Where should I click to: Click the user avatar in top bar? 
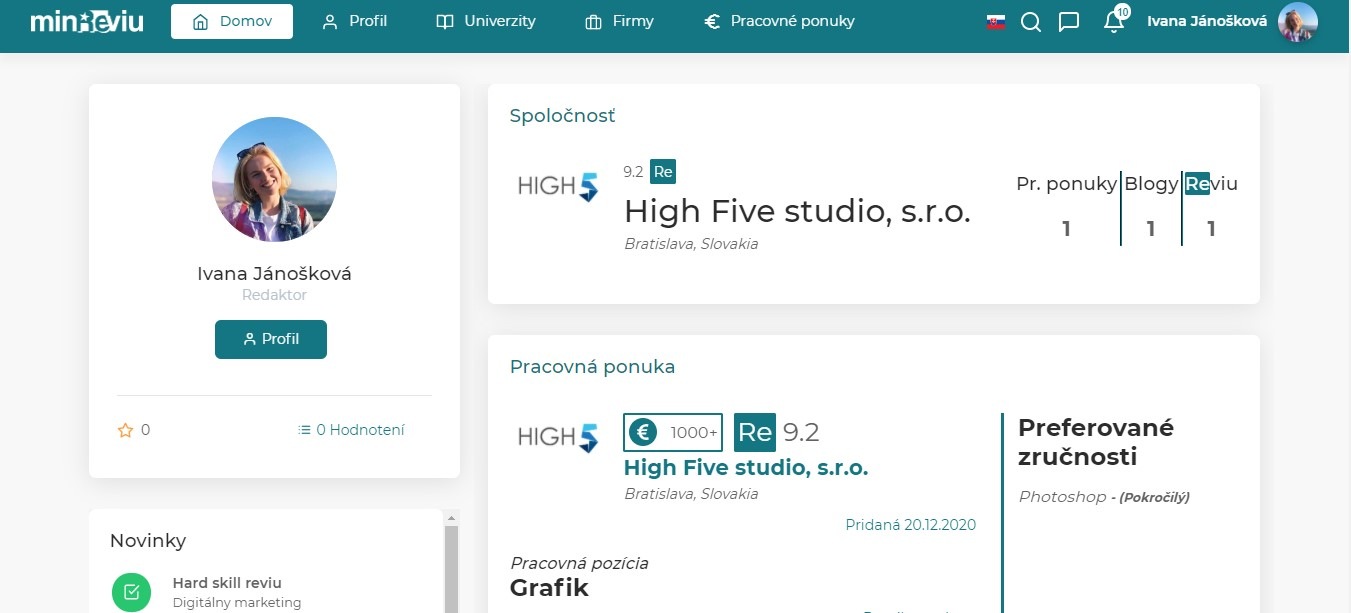[1297, 22]
